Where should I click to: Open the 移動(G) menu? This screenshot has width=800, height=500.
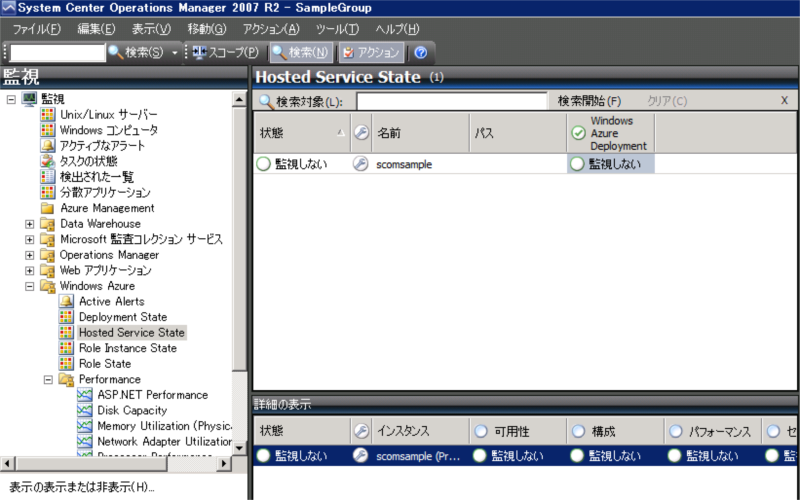(206, 29)
